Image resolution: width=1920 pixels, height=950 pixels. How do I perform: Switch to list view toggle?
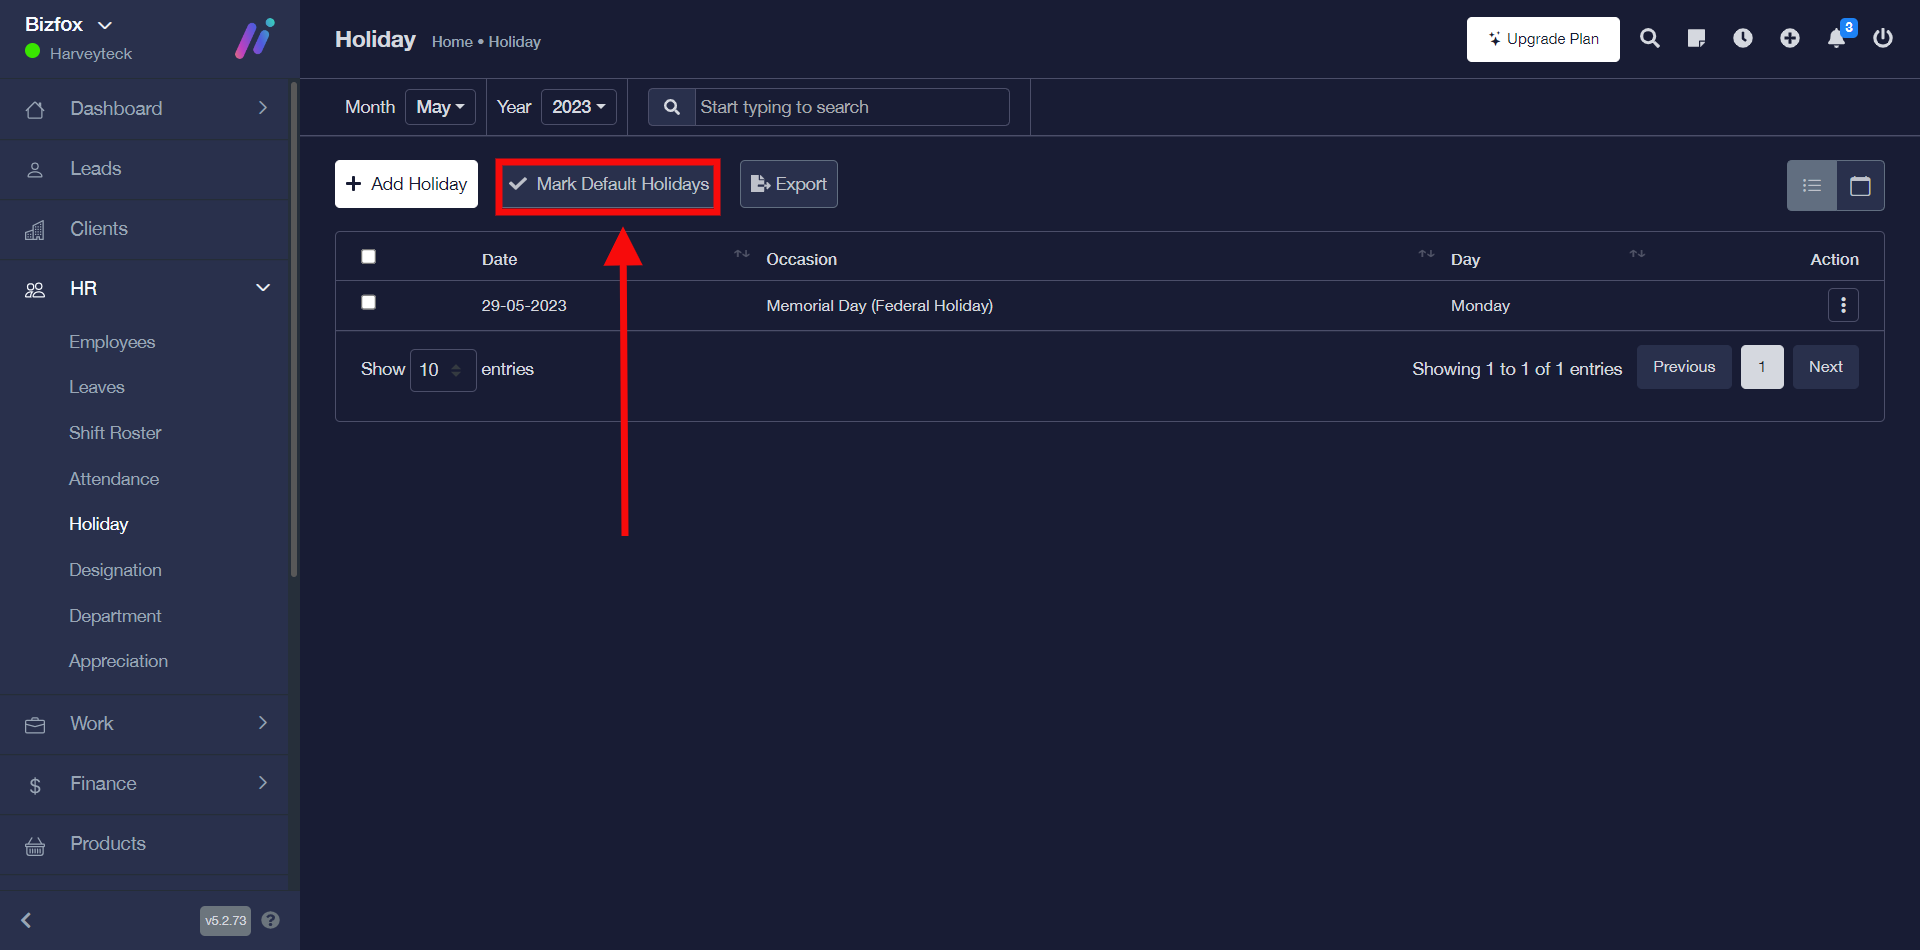pos(1812,186)
